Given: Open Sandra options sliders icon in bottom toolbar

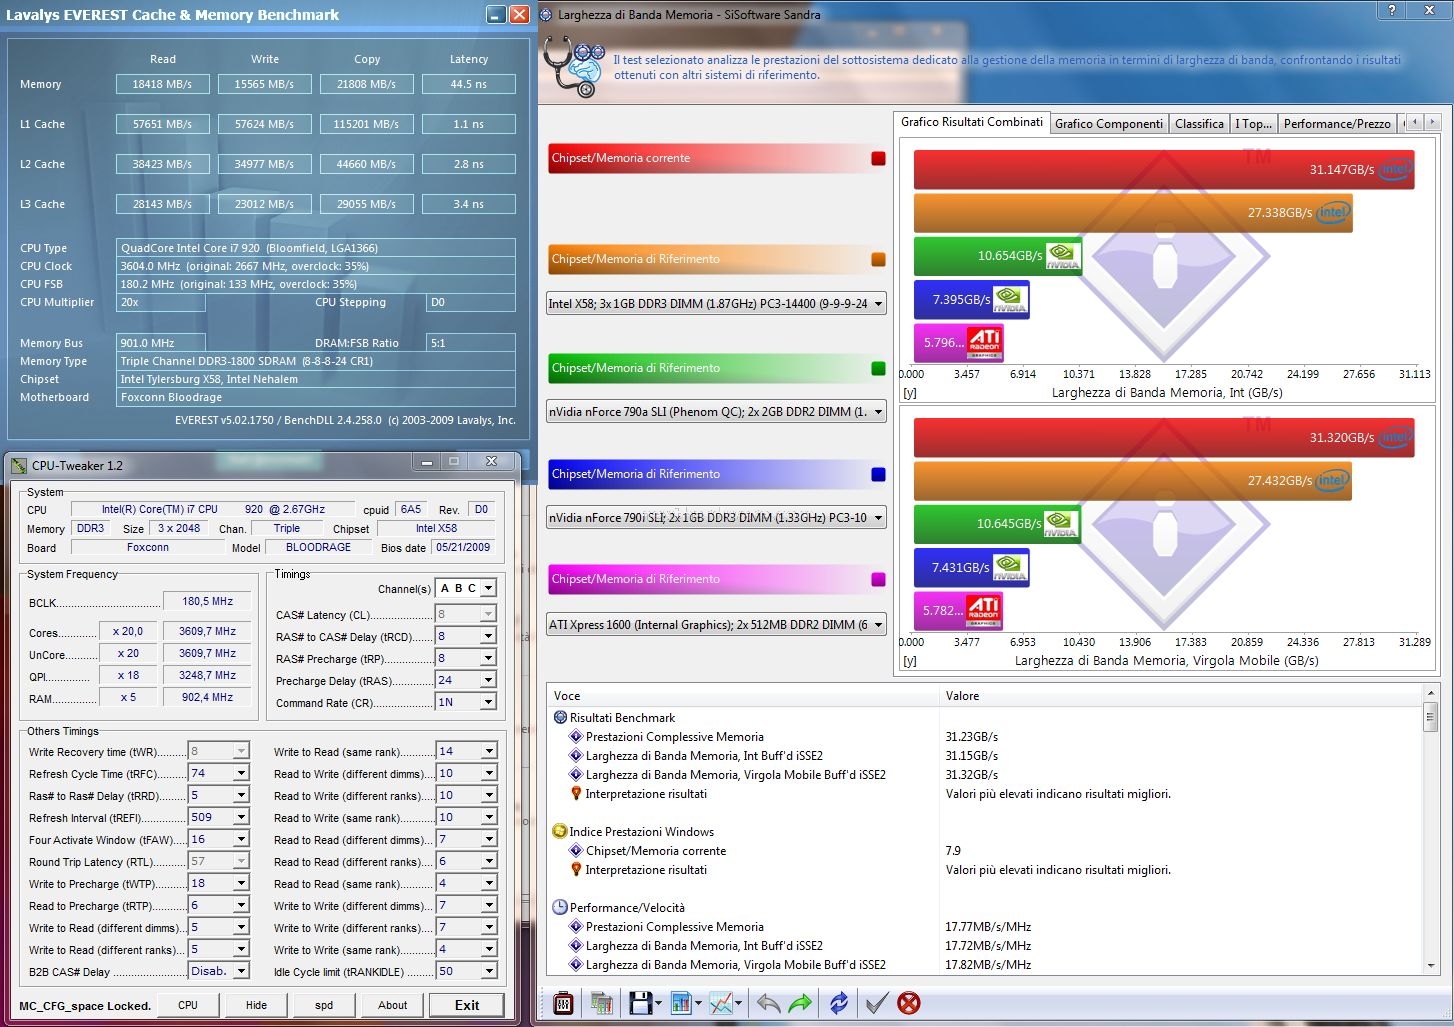Looking at the screenshot, I should point(563,1003).
